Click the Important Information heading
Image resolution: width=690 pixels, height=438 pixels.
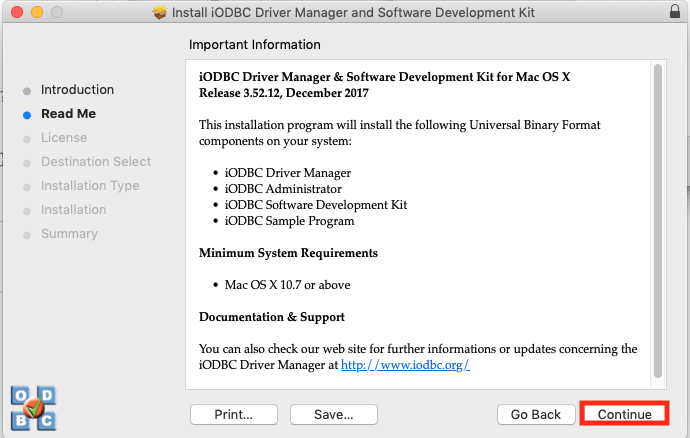point(255,44)
